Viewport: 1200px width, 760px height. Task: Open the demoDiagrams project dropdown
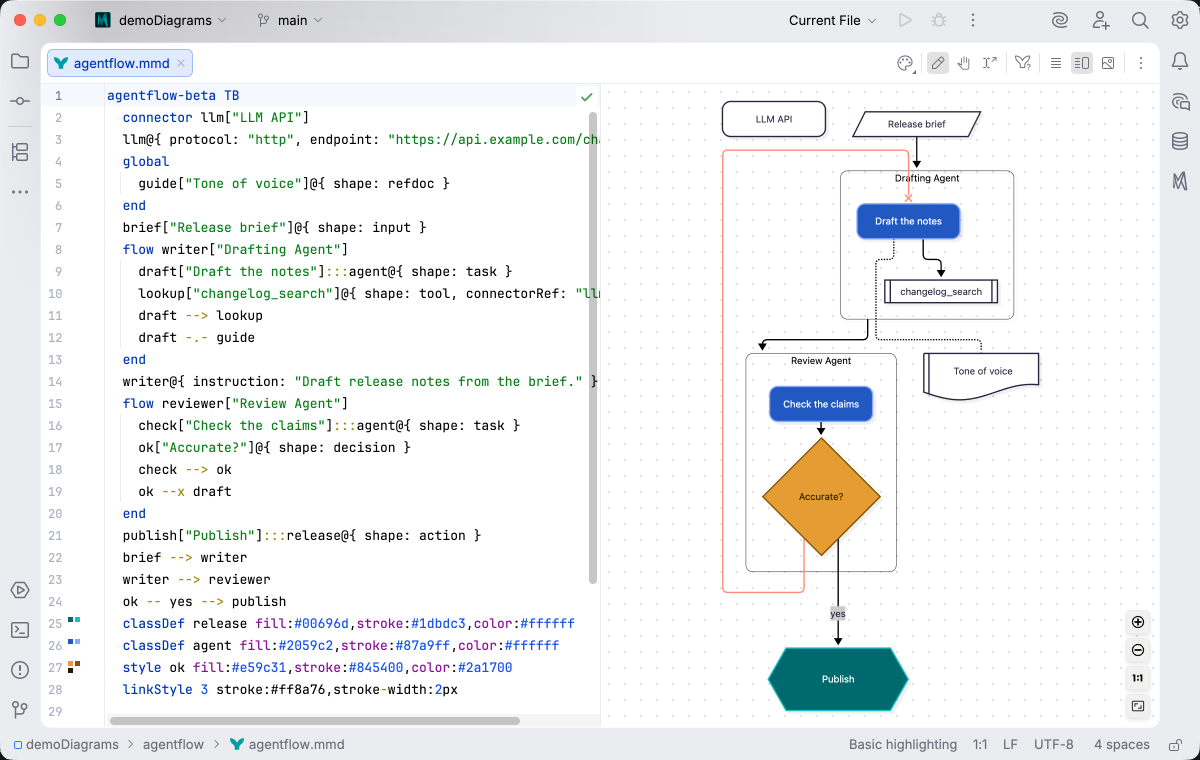coord(161,20)
